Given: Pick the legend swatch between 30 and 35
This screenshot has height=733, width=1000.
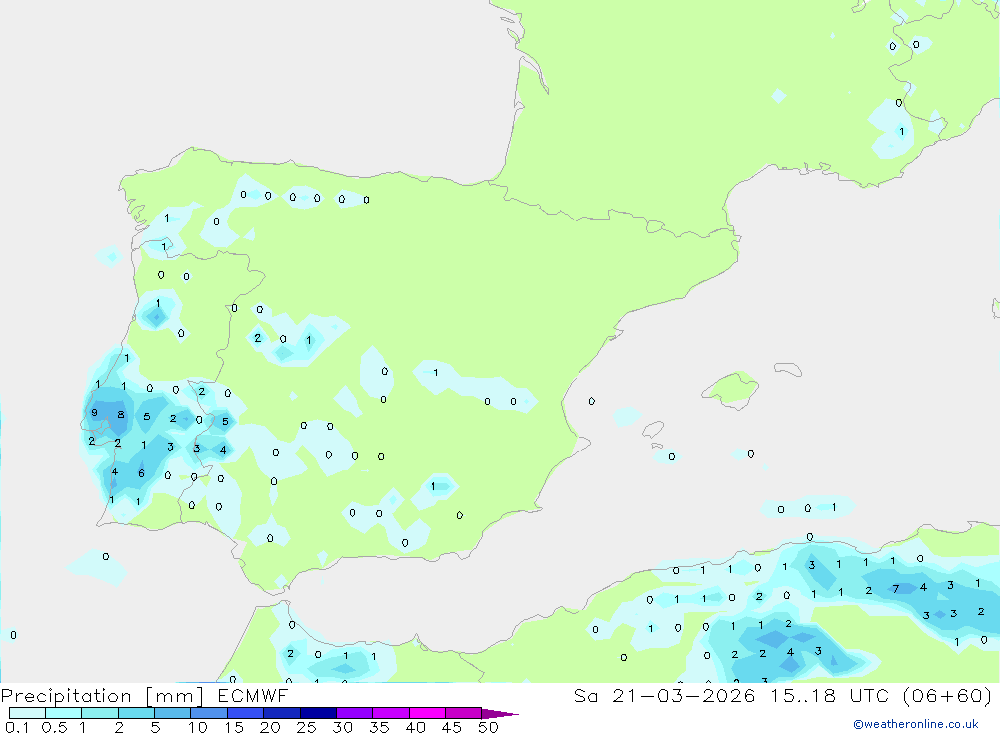Looking at the screenshot, I should (x=354, y=713).
